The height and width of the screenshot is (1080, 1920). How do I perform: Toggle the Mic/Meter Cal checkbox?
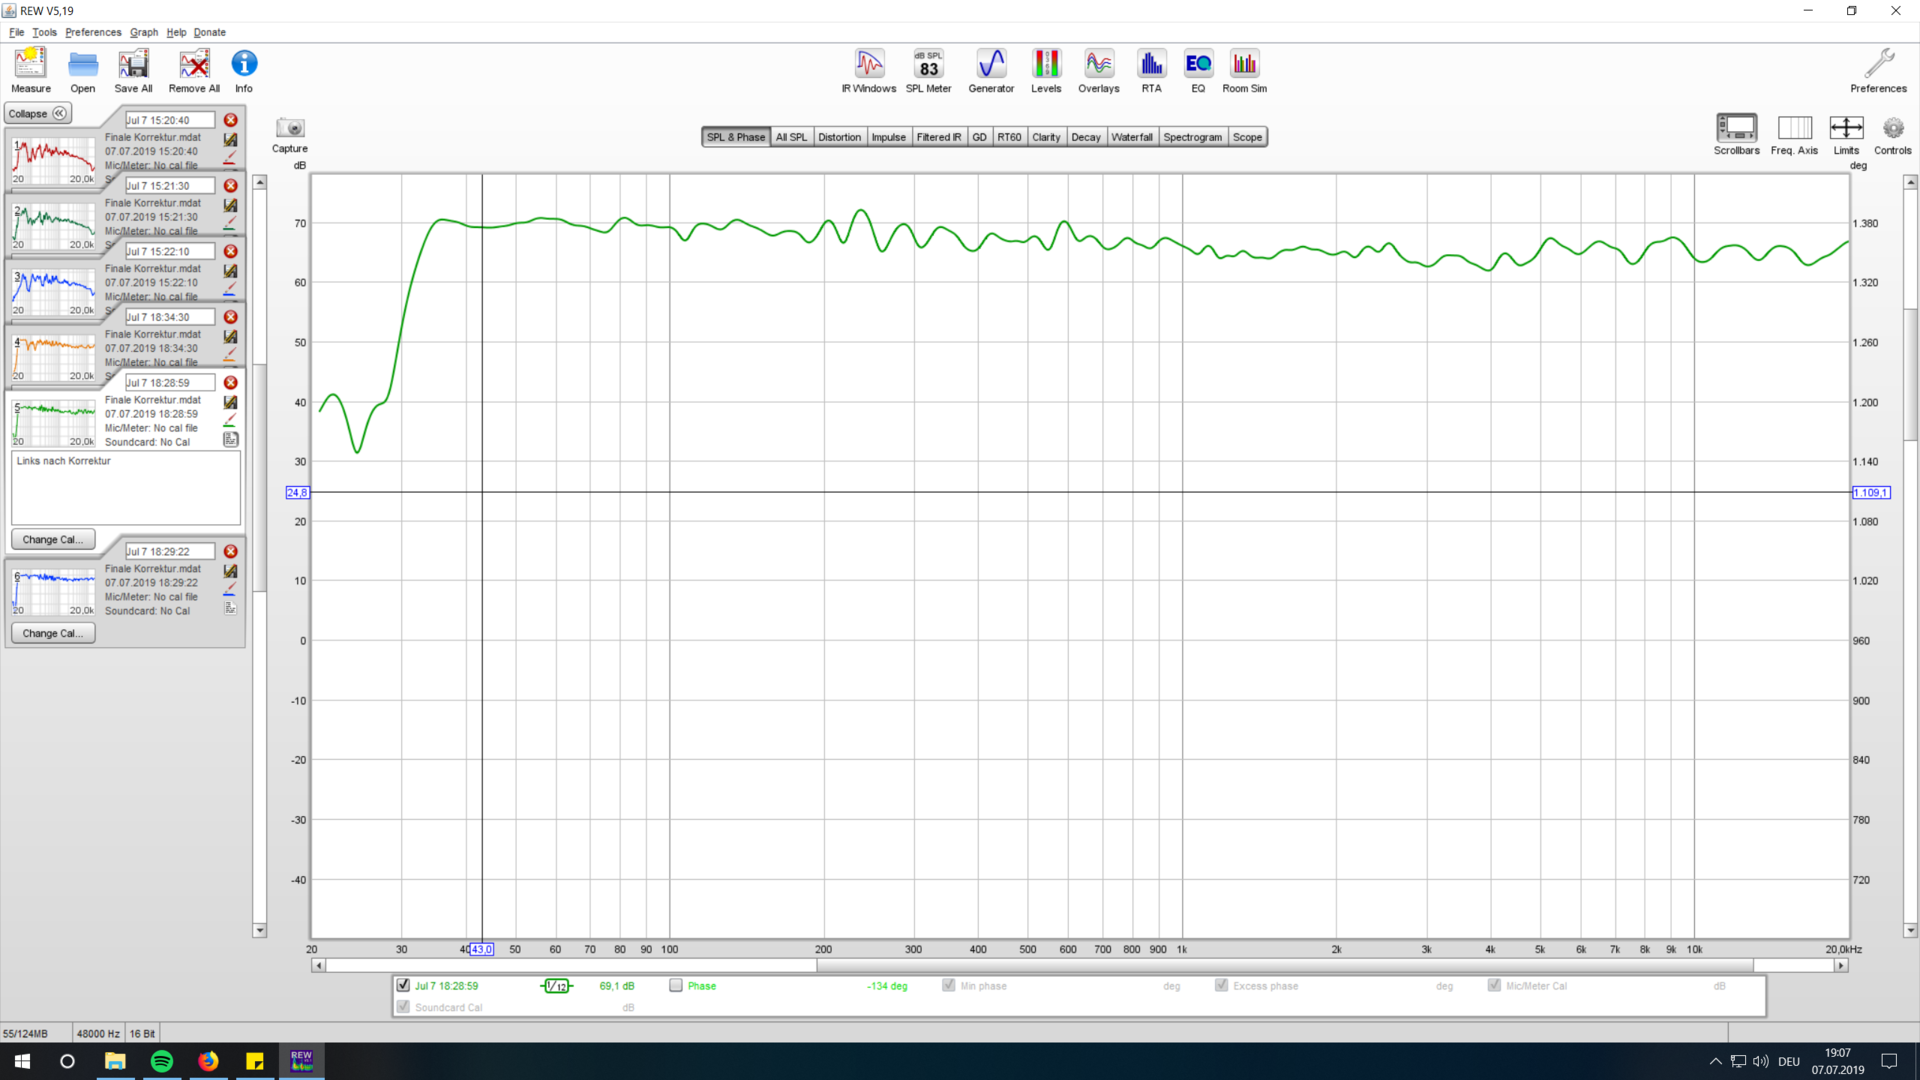pos(1494,985)
